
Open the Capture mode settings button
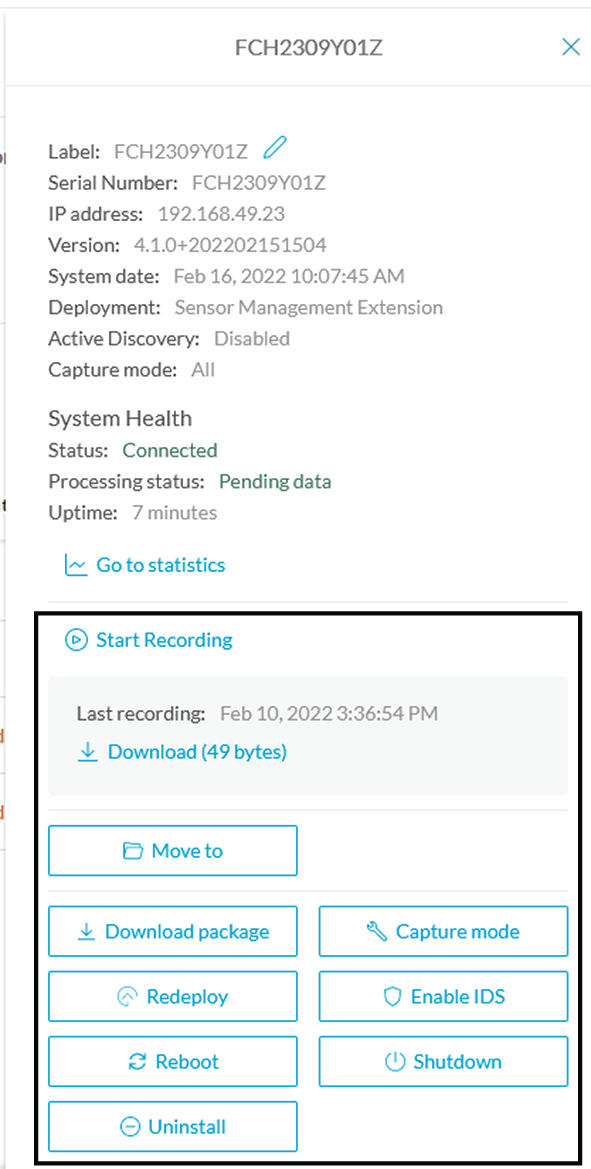(443, 931)
